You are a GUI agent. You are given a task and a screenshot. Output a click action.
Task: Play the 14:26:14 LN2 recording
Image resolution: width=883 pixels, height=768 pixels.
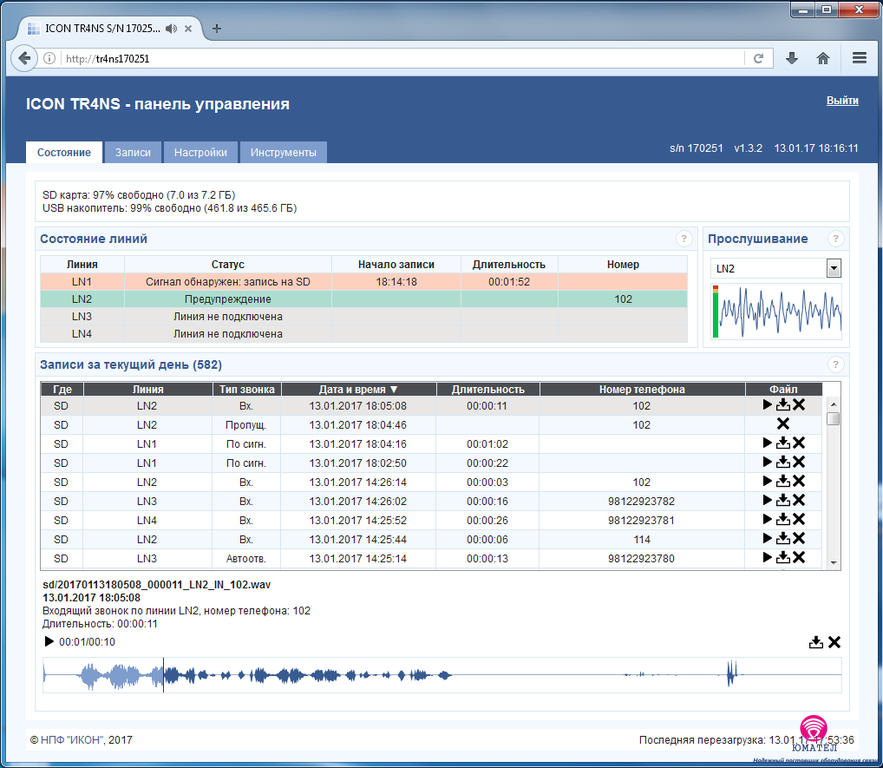point(767,481)
